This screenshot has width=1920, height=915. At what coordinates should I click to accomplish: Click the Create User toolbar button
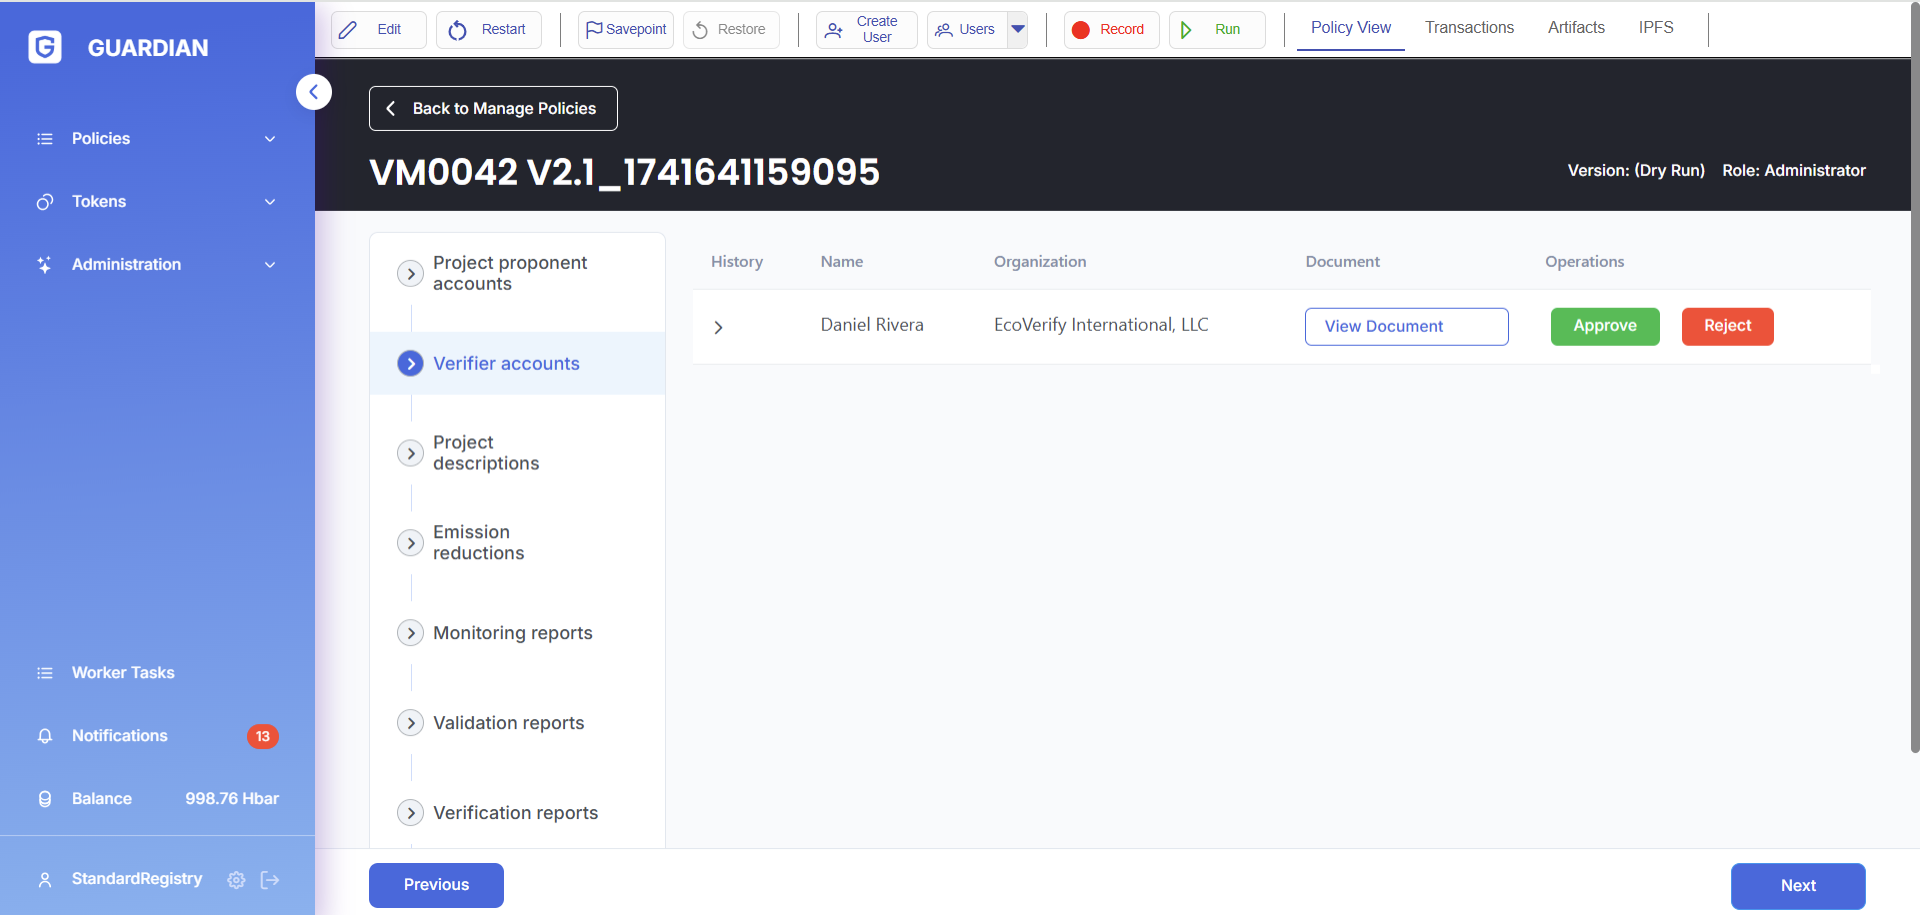[866, 30]
